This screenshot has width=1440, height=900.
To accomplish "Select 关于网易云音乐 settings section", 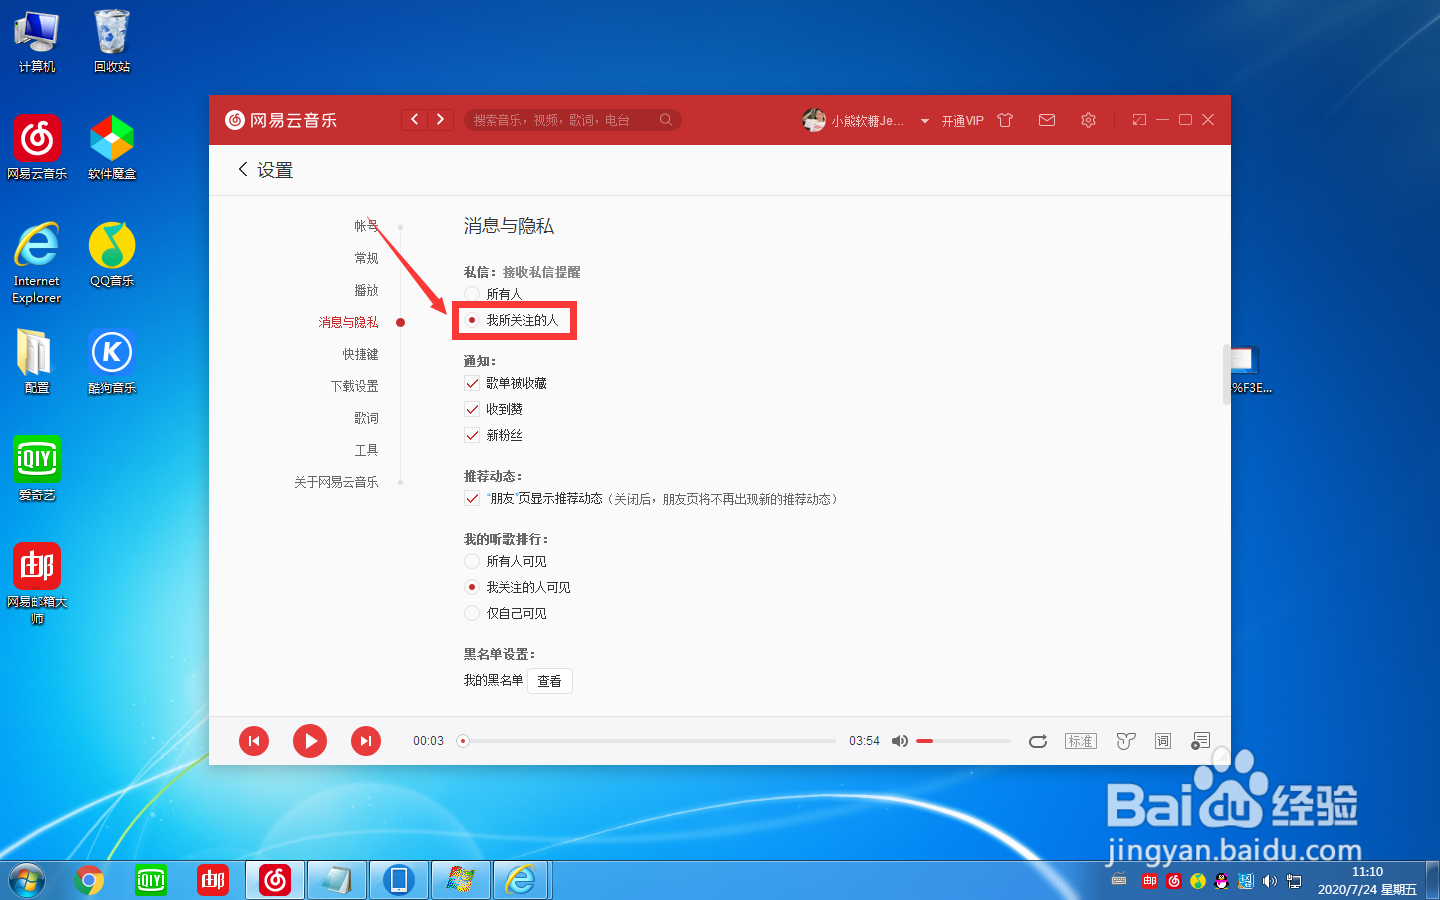I will coord(336,482).
